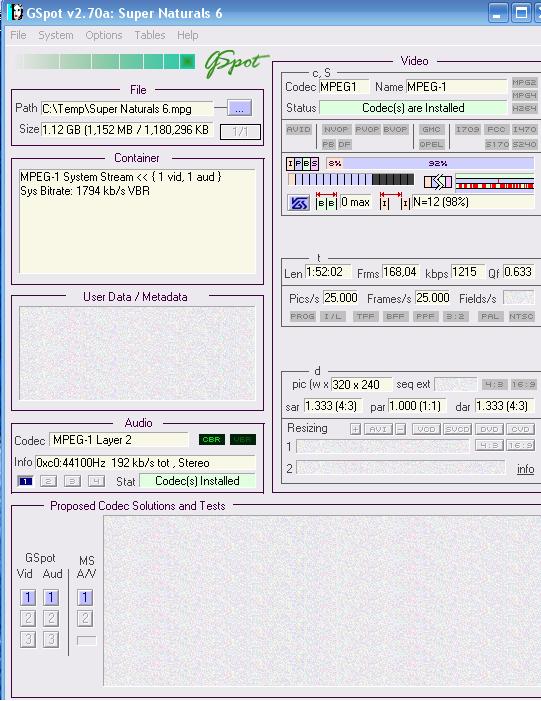Open the Options menu

(104, 35)
